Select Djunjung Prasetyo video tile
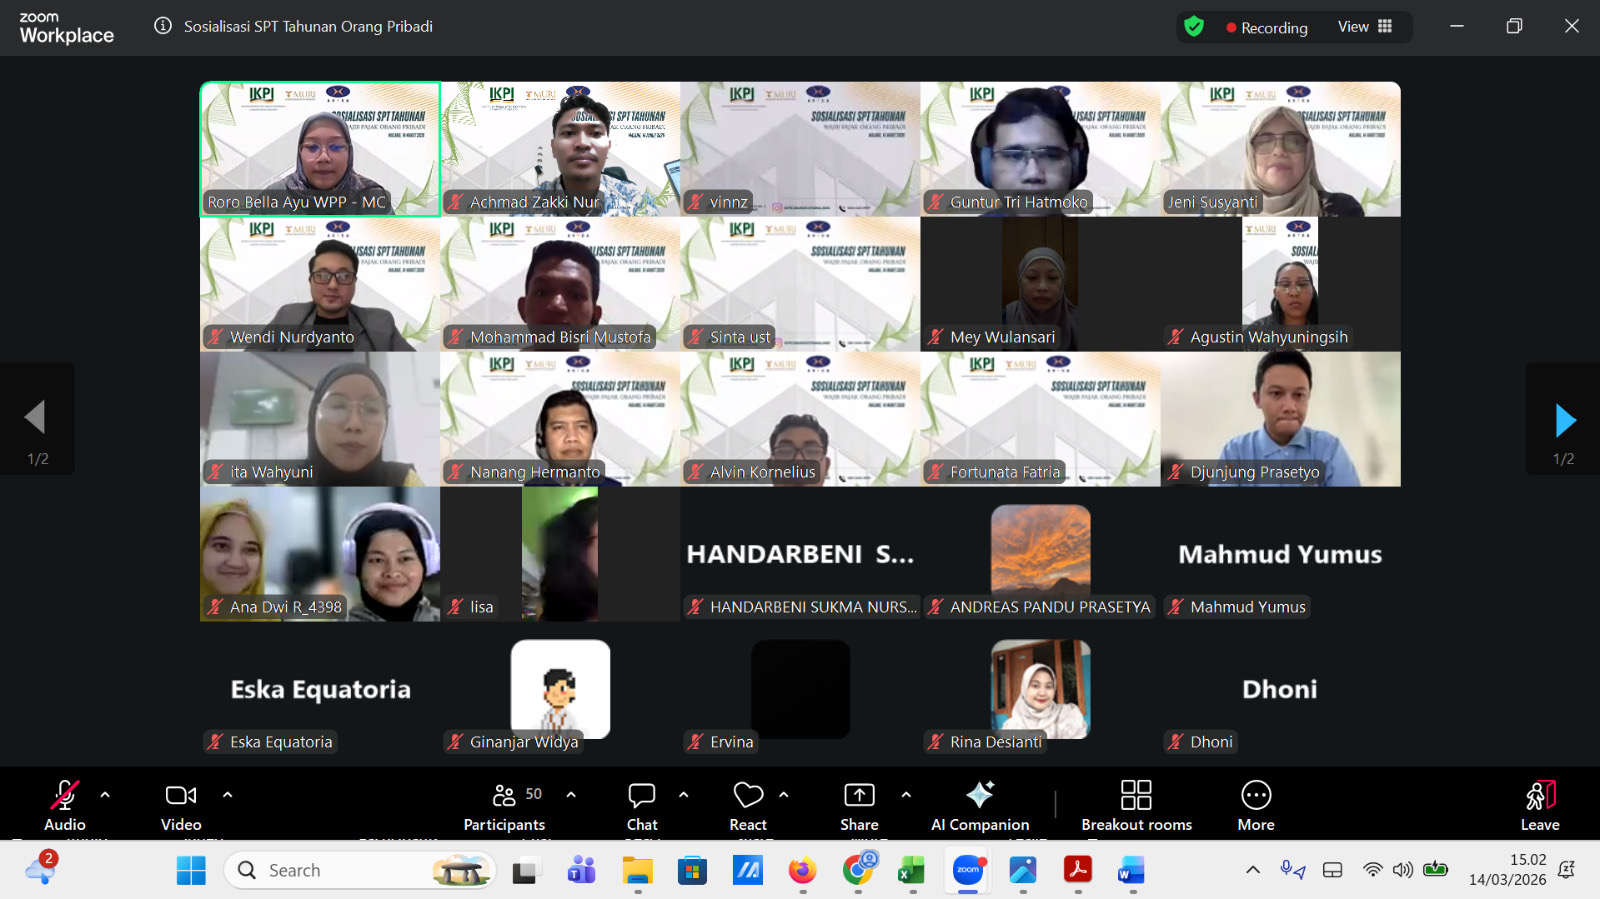 pos(1280,419)
